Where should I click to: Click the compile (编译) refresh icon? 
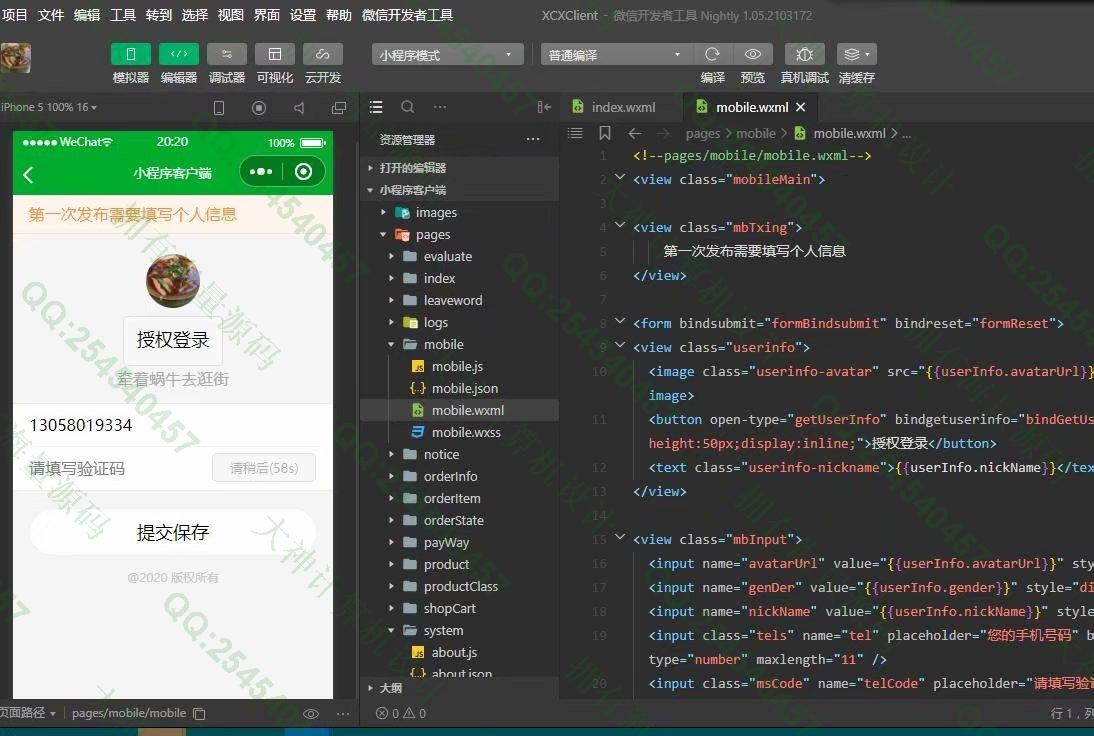(x=712, y=54)
